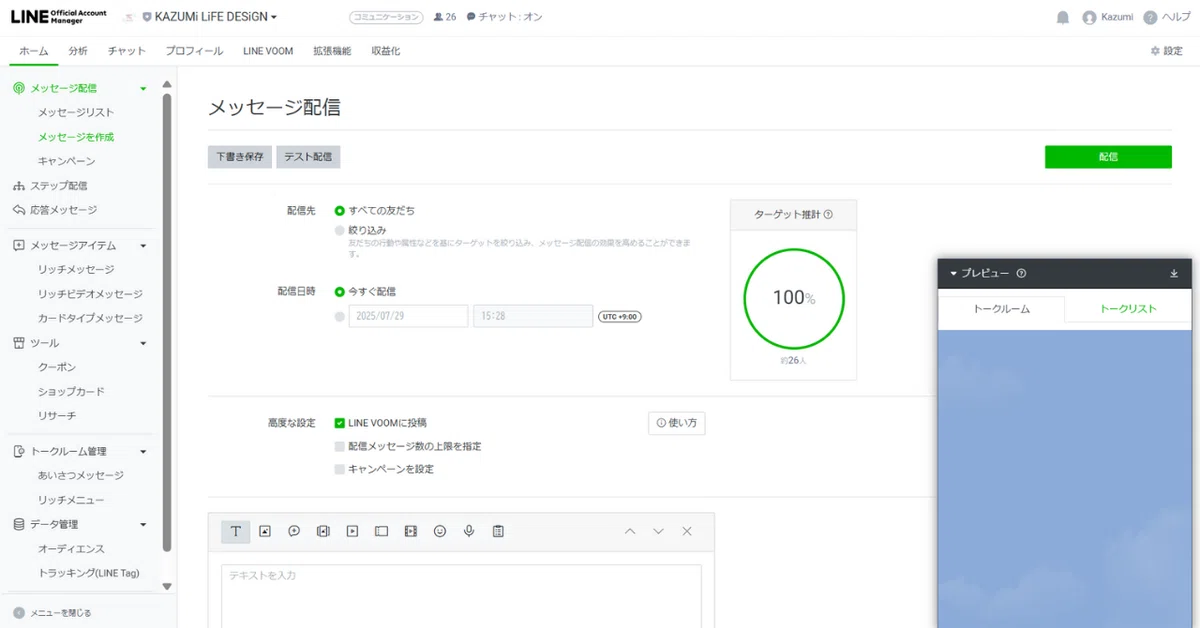This screenshot has width=1200, height=628.
Task: Click メニューを閉じる collapse menu icon
Action: tap(19, 613)
